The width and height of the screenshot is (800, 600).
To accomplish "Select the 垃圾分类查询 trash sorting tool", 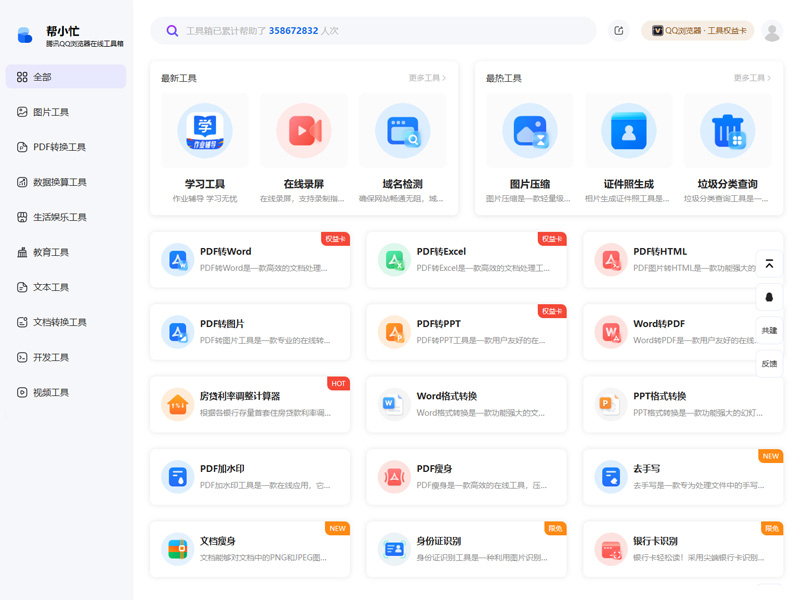I will click(x=728, y=131).
